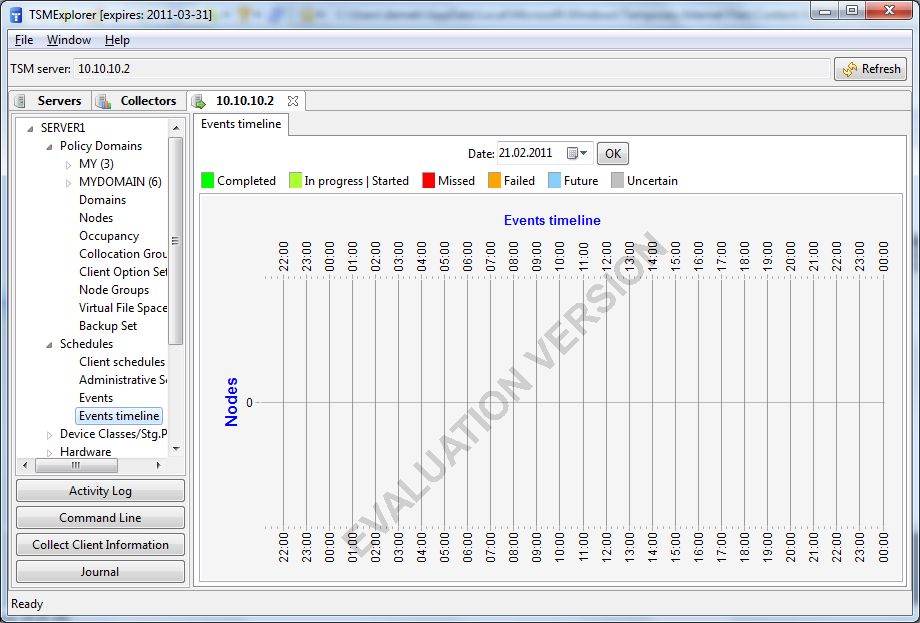Image resolution: width=920 pixels, height=623 pixels.
Task: Select Node Groups in the tree
Action: coord(114,290)
